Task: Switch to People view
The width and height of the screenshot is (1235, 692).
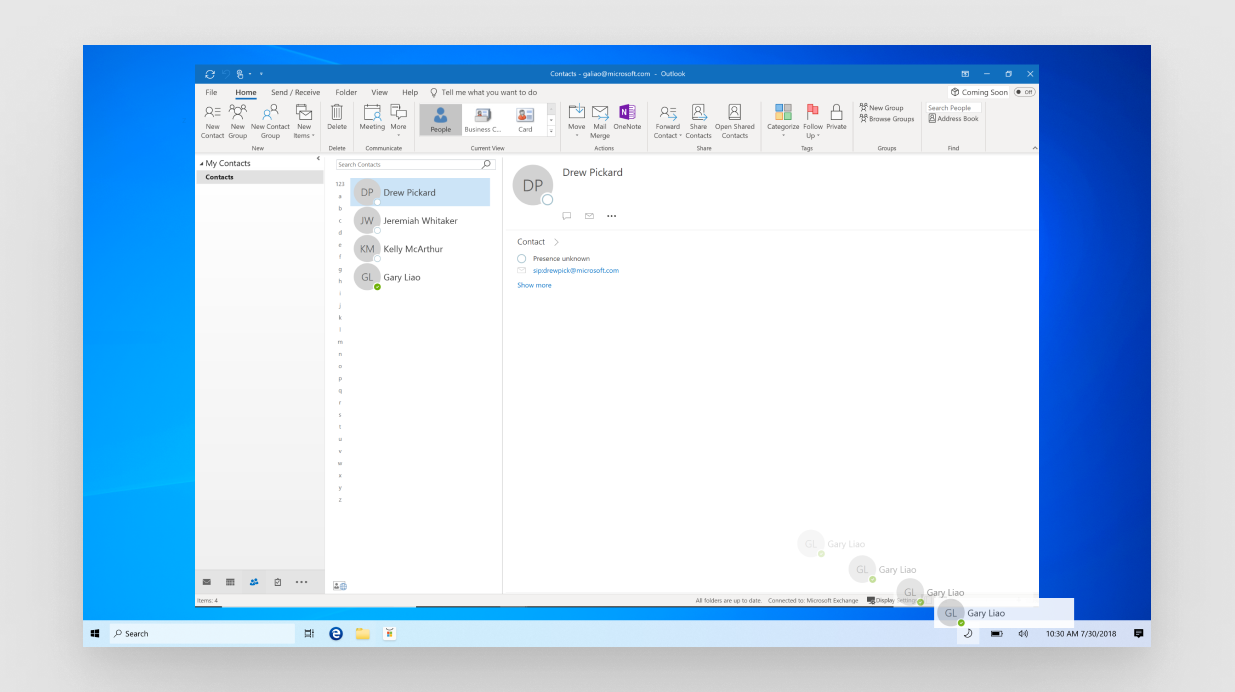Action: 440,119
